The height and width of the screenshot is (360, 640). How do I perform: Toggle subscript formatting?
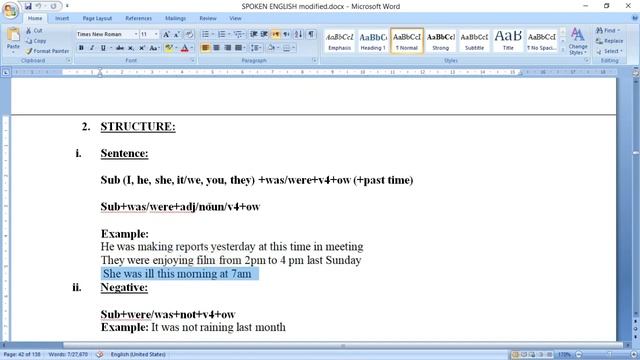131,48
